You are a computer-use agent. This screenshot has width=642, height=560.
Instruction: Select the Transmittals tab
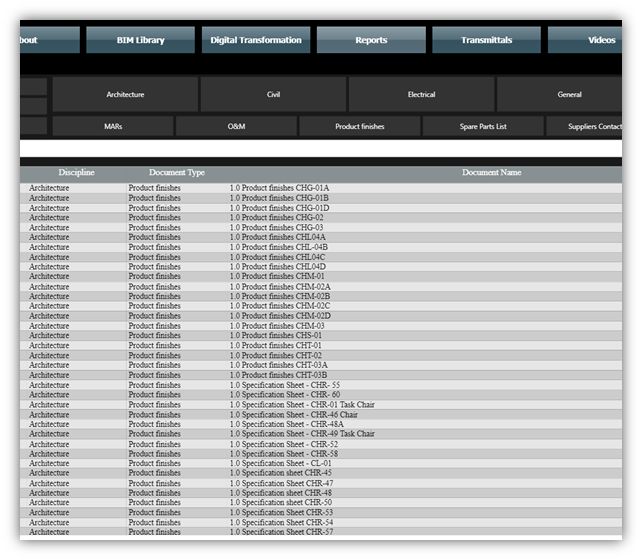click(486, 40)
